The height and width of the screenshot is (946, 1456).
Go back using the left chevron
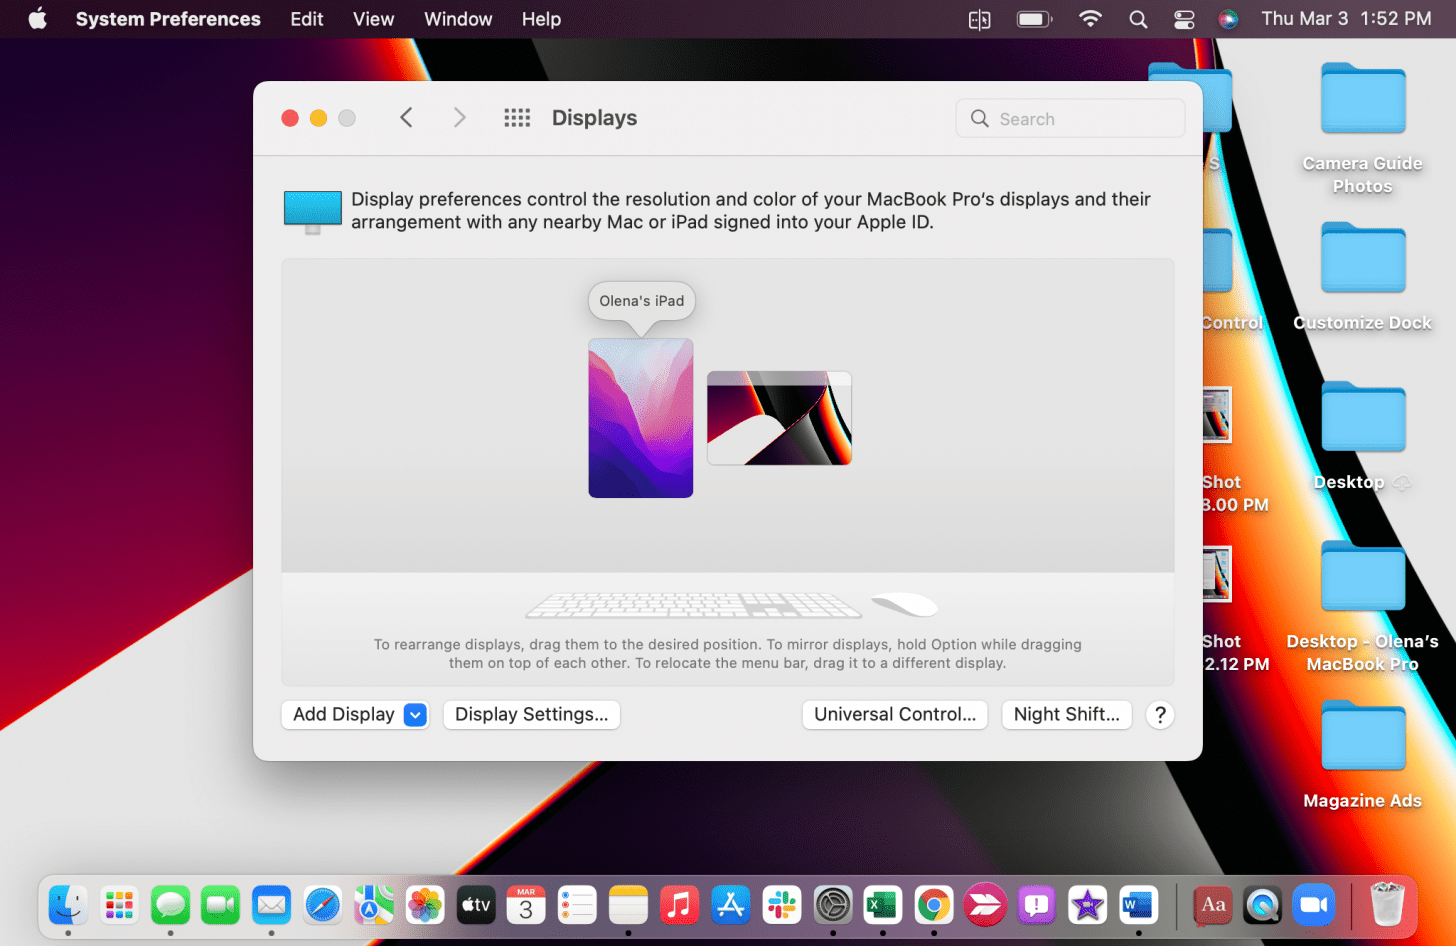point(406,118)
